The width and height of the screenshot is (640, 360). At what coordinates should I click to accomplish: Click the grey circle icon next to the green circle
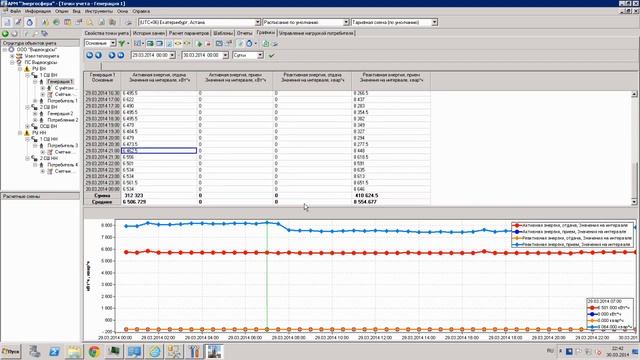[14, 33]
